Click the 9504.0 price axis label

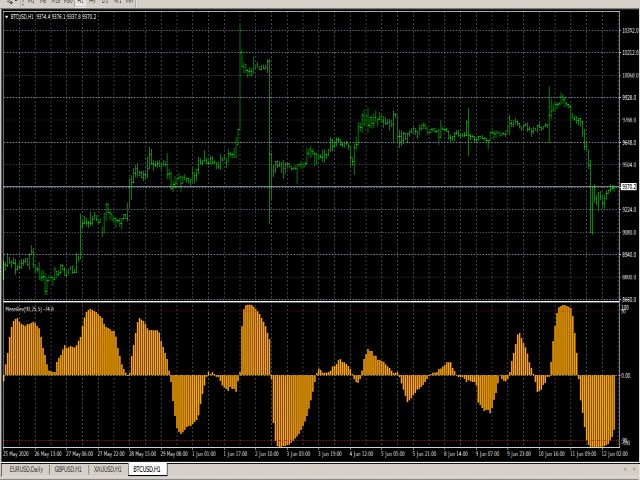coord(629,165)
